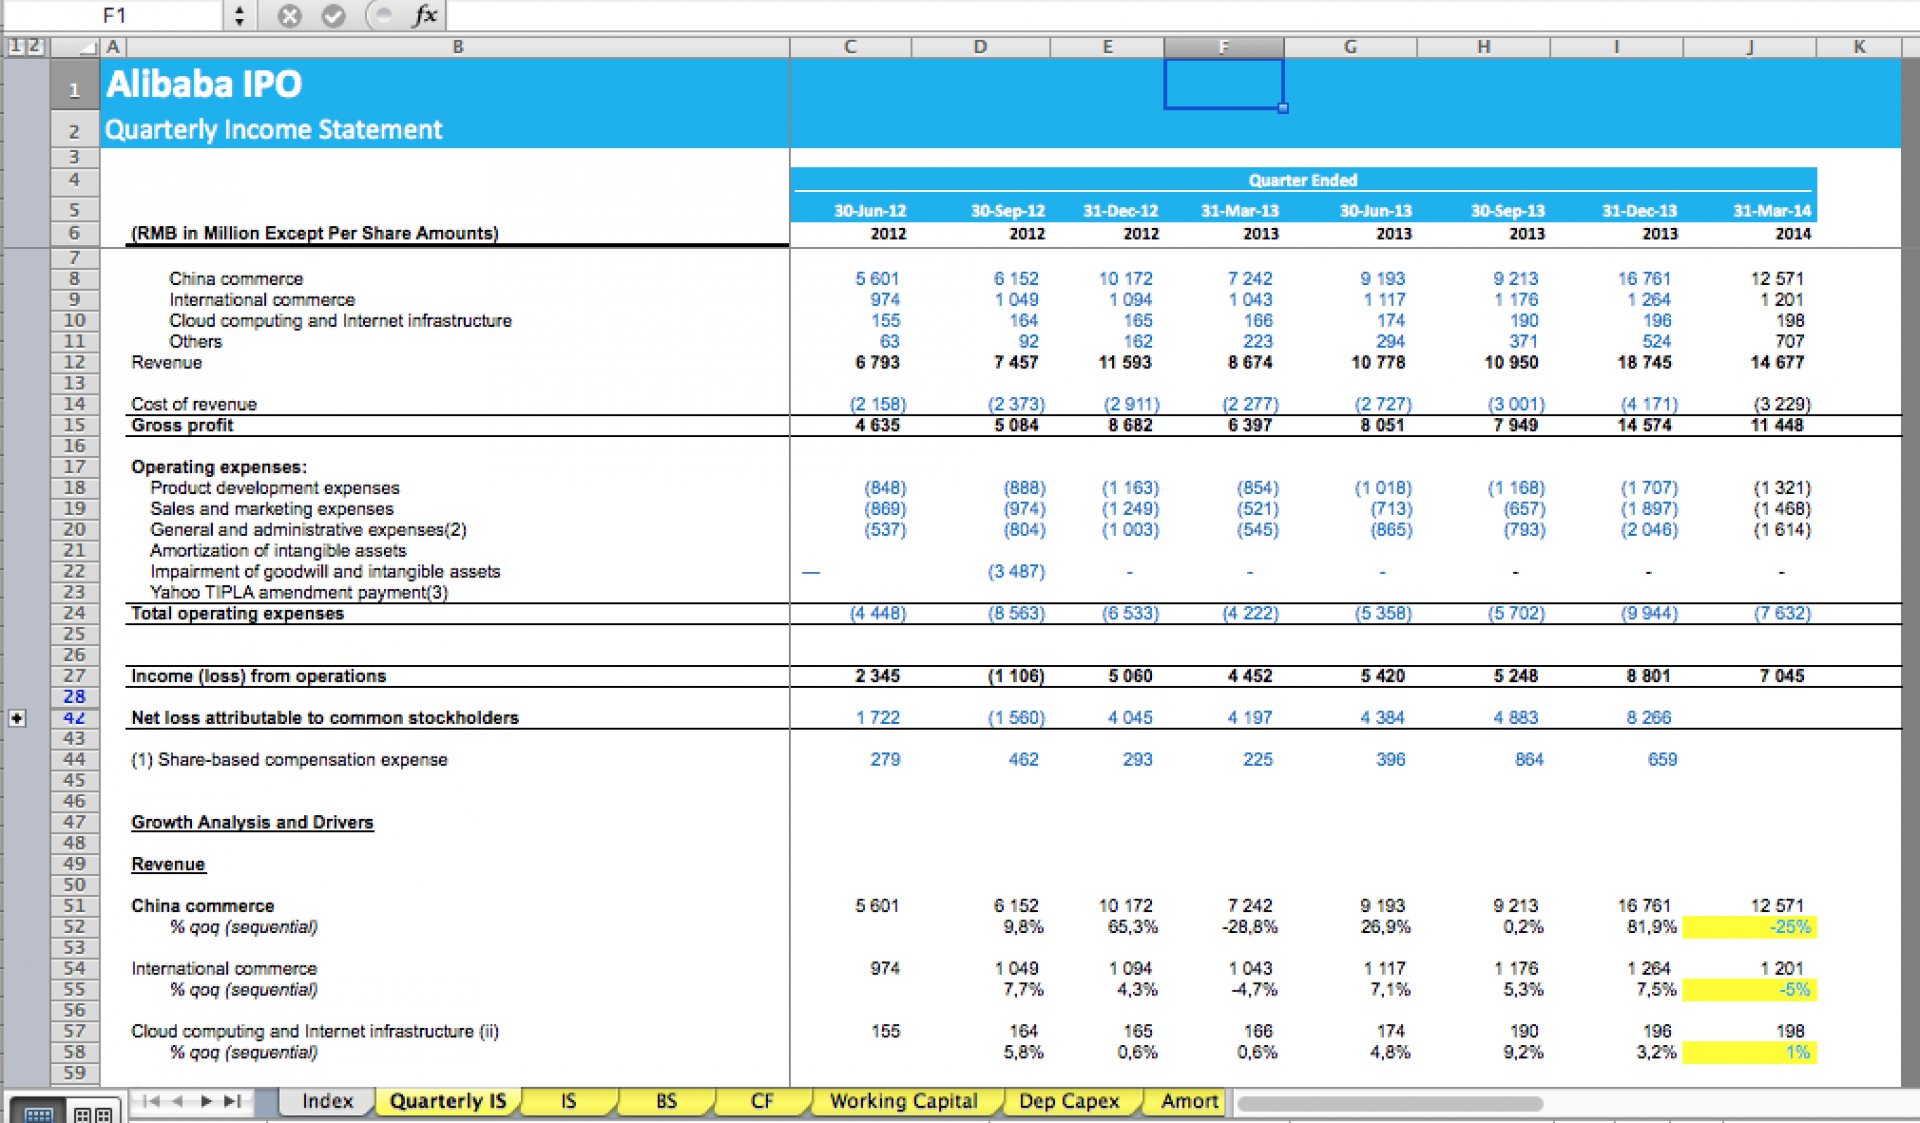This screenshot has width=1920, height=1123.
Task: Select column K header
Action: coord(1859,47)
